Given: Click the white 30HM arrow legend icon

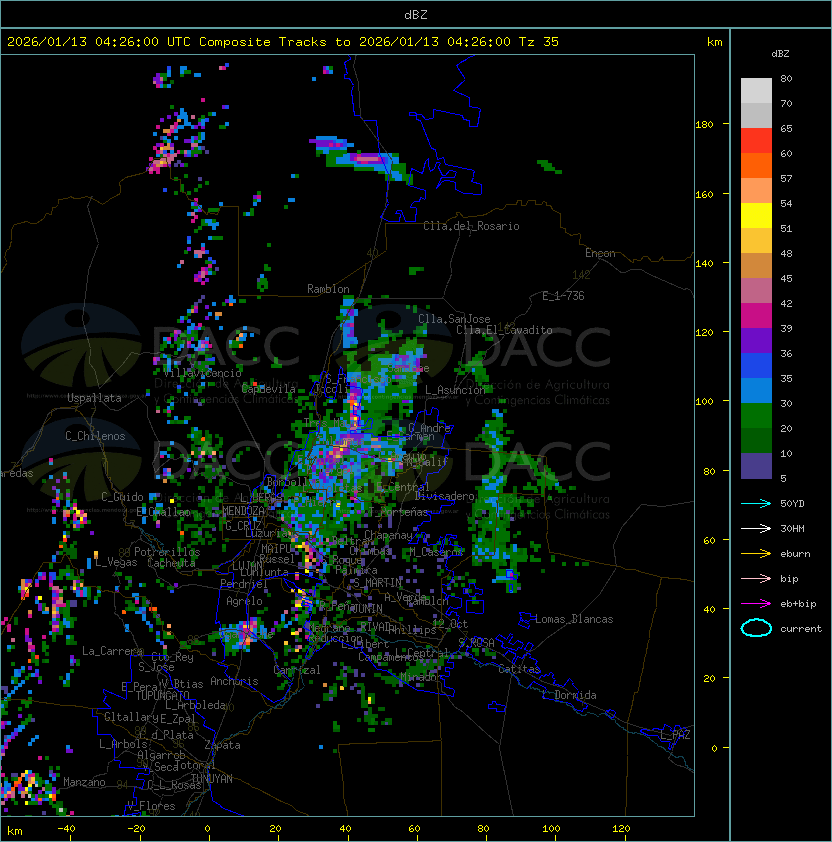Looking at the screenshot, I should click(x=756, y=528).
